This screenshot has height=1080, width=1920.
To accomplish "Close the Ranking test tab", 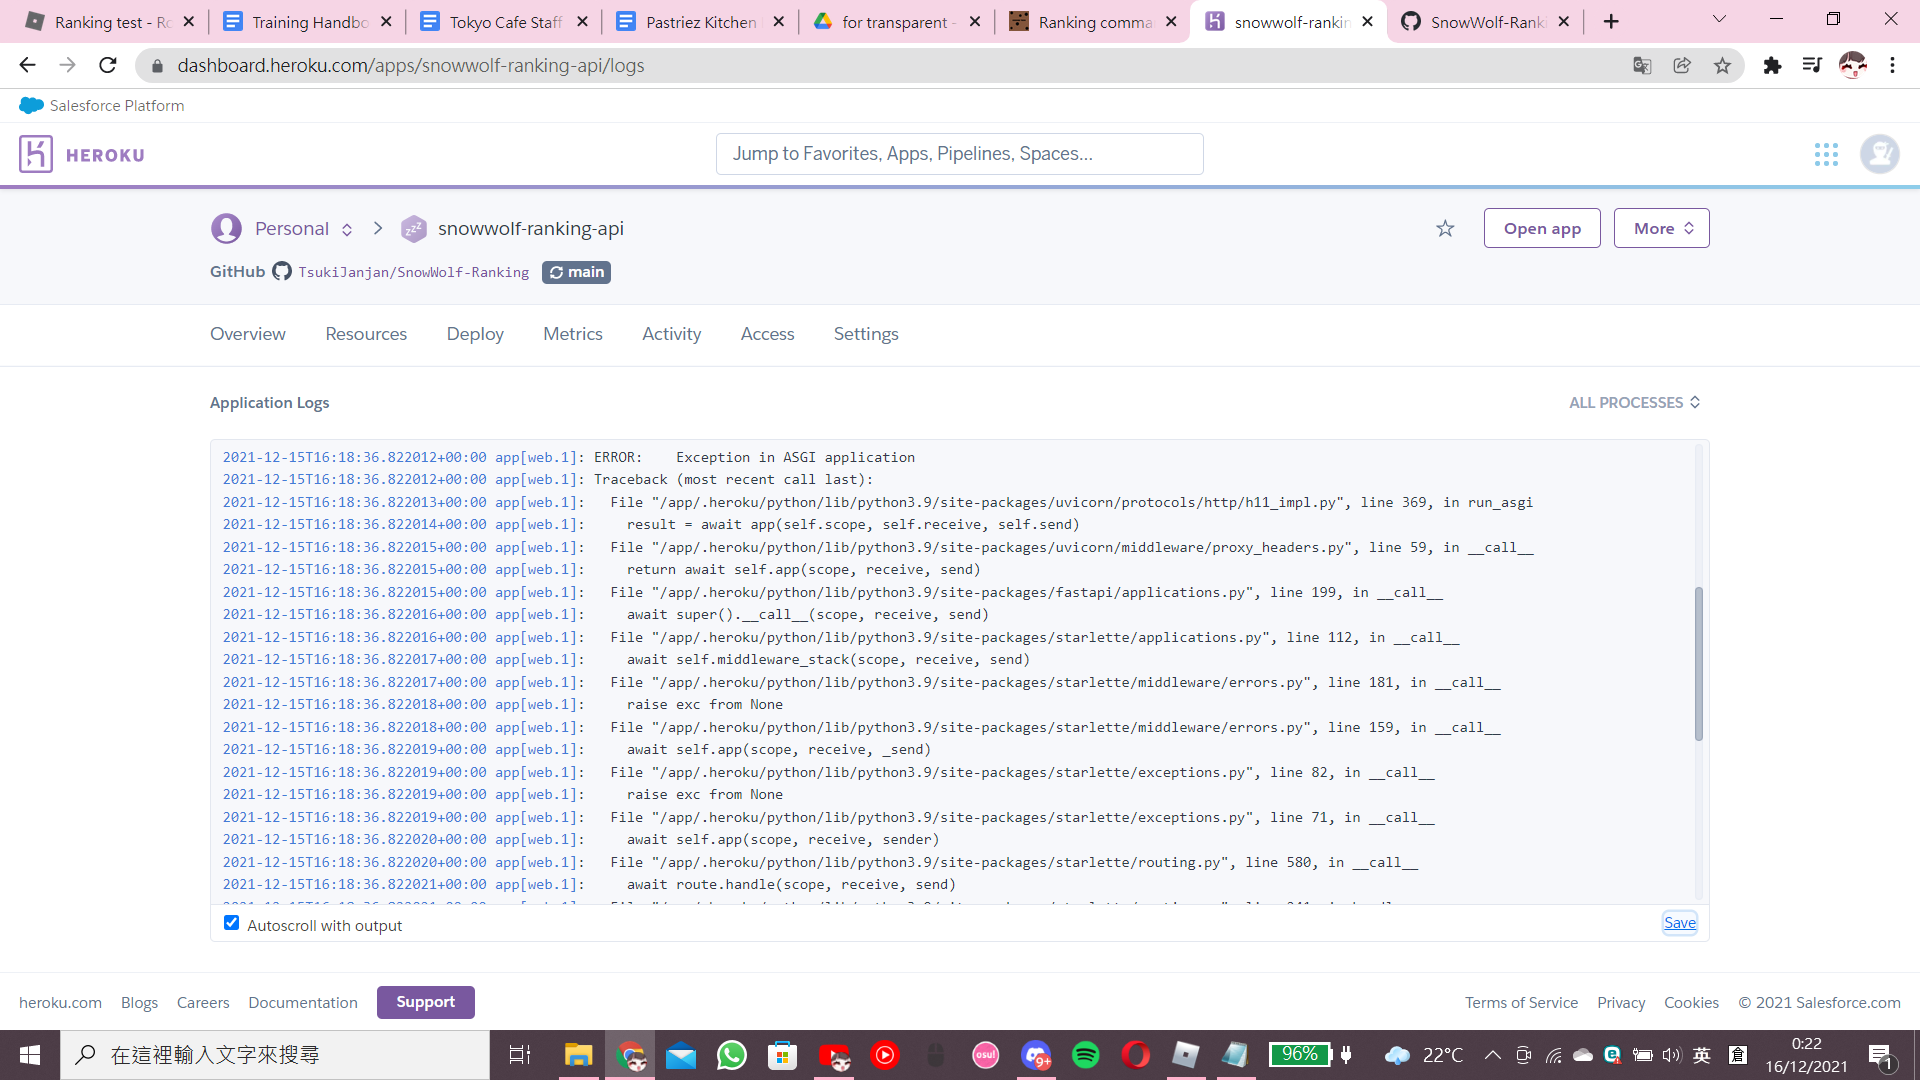I will [189, 22].
